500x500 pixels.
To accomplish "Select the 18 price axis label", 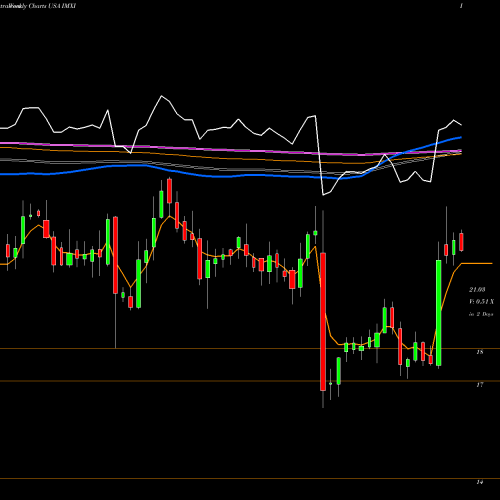I will (x=480, y=352).
